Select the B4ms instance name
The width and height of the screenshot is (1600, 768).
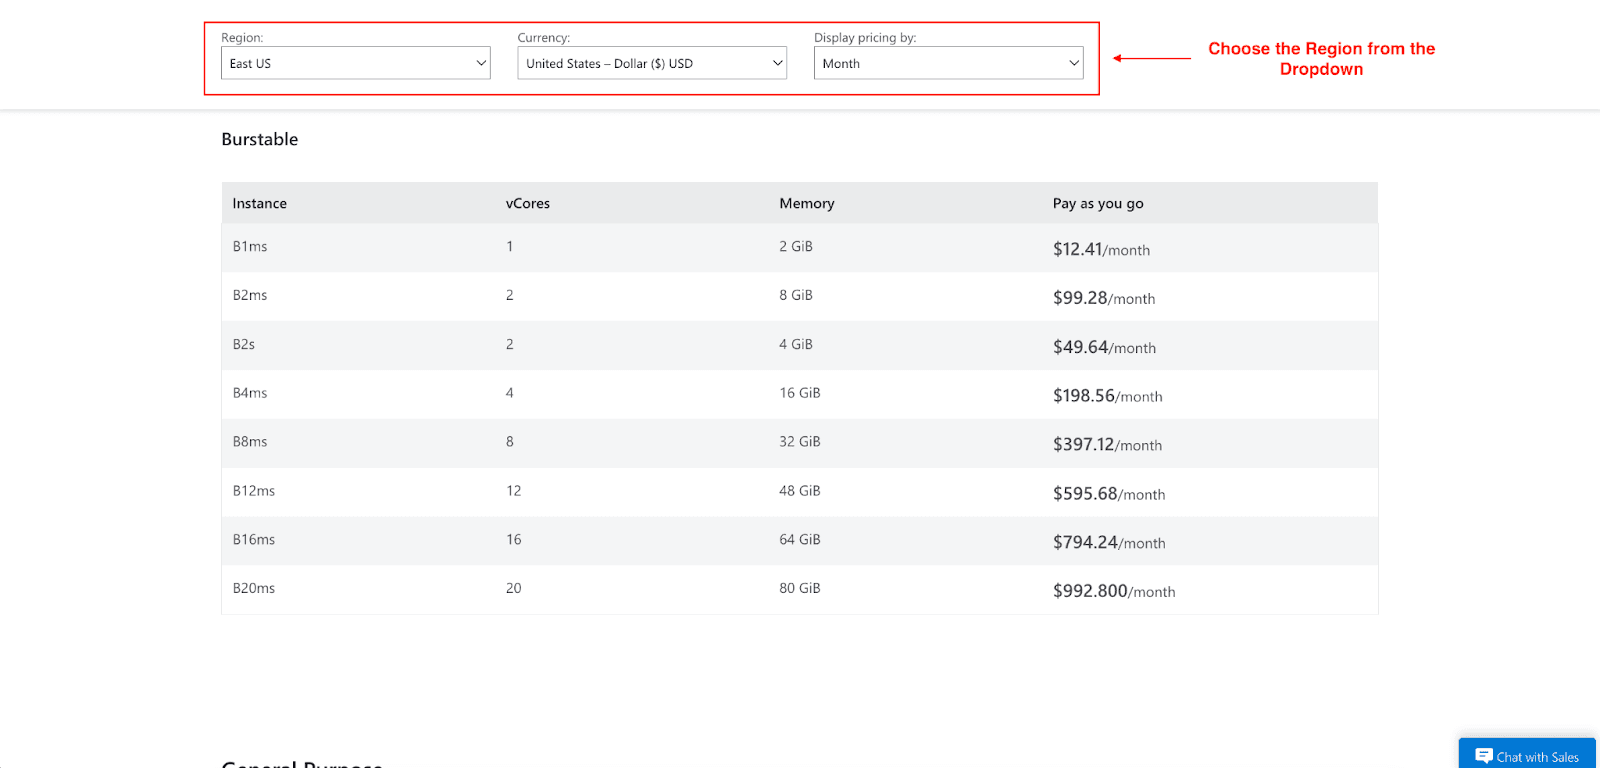click(250, 393)
